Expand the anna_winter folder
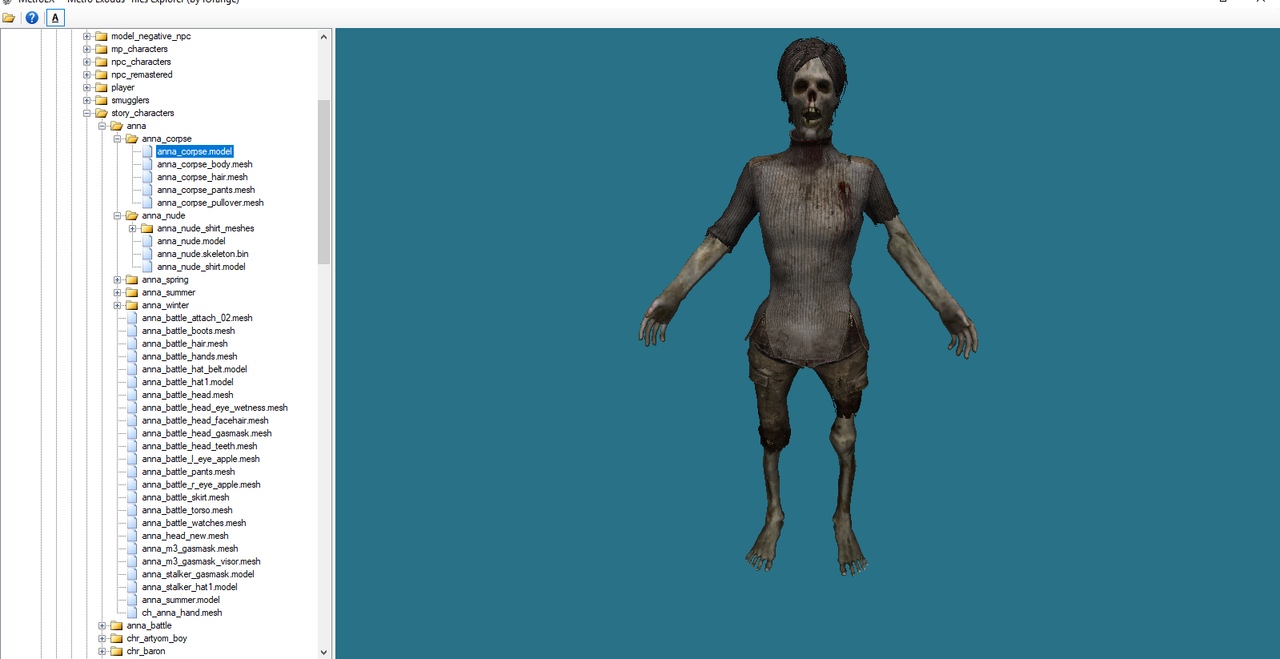 point(117,305)
